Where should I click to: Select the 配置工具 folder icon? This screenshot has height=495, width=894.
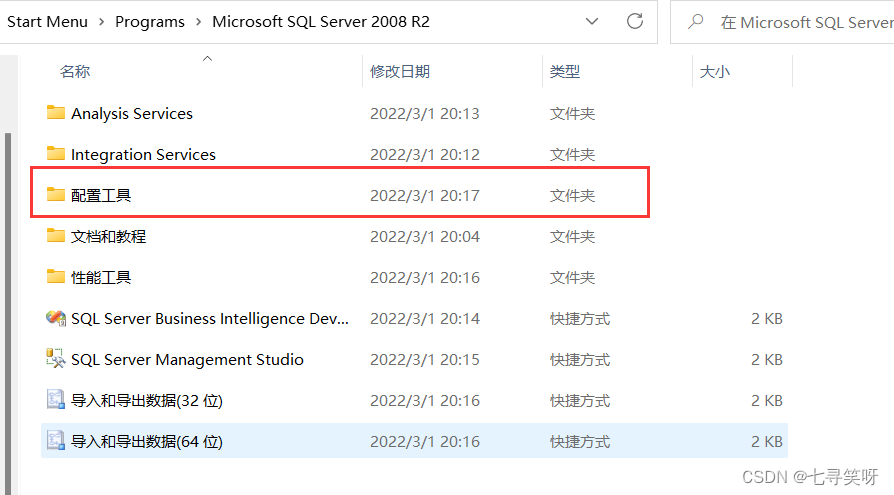click(x=55, y=194)
